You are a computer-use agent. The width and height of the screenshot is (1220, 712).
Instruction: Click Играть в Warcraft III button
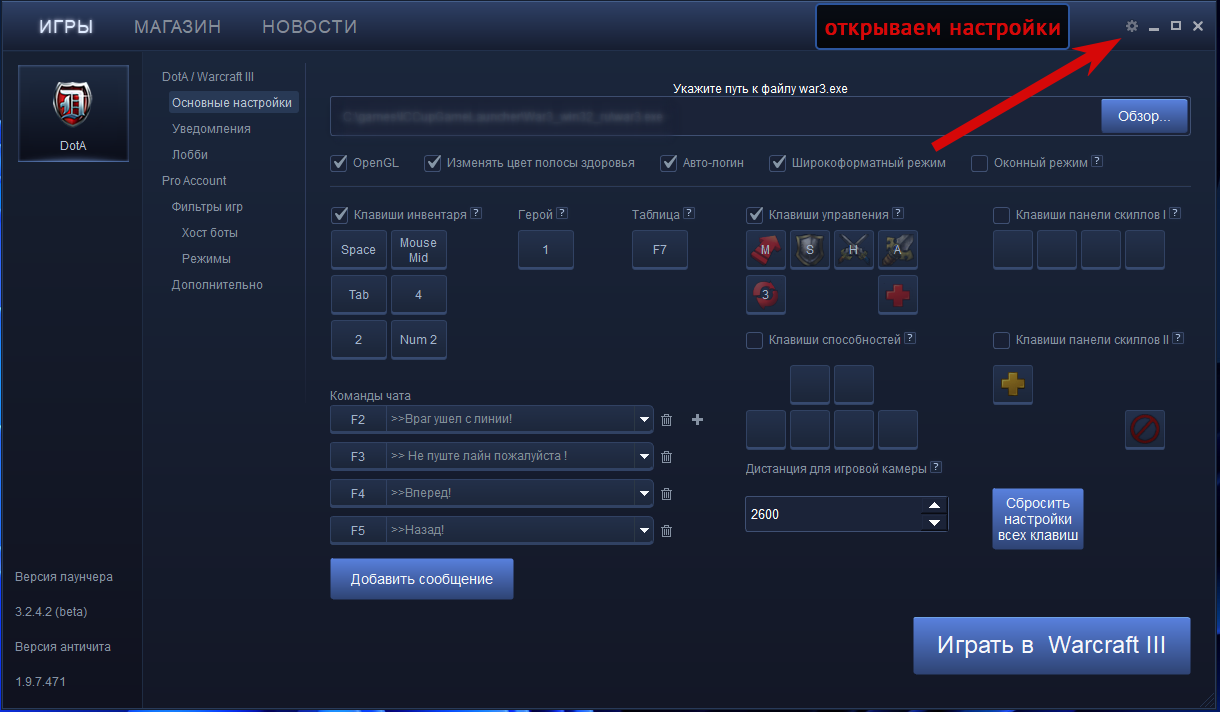pyautogui.click(x=1052, y=645)
